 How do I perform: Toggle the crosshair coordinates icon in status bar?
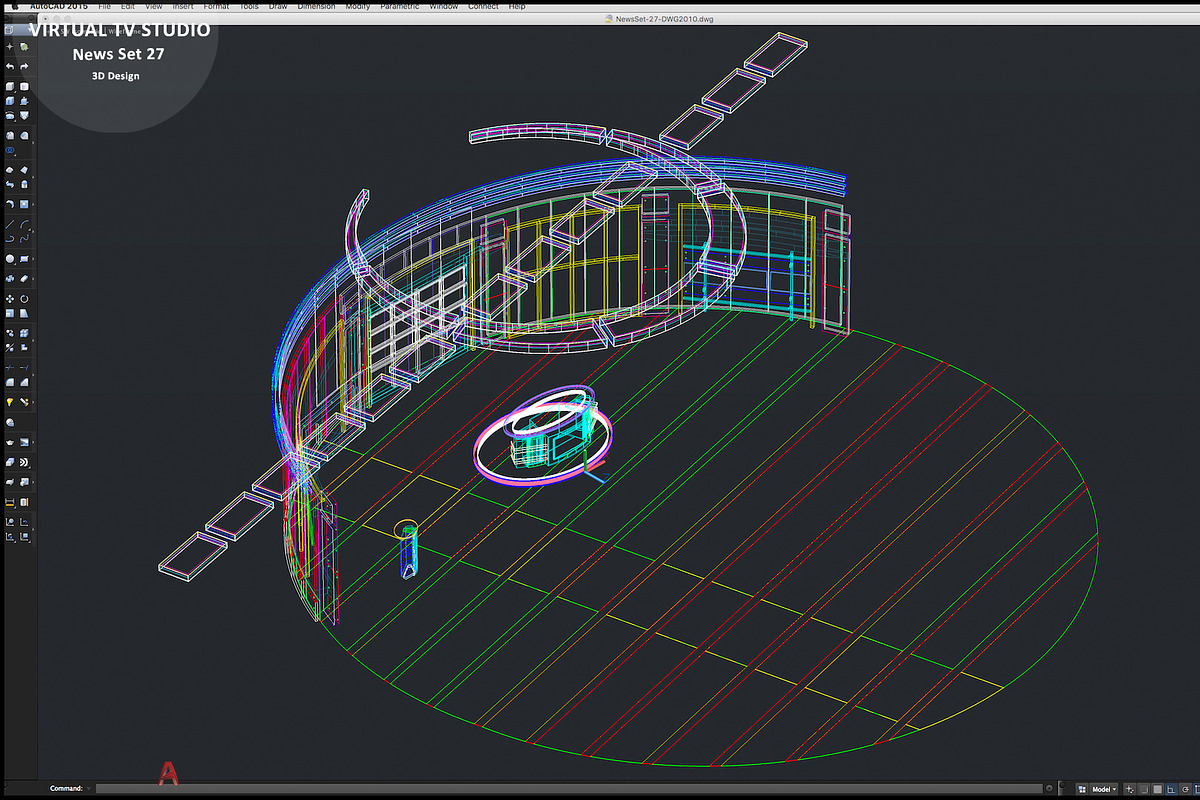tap(1129, 789)
